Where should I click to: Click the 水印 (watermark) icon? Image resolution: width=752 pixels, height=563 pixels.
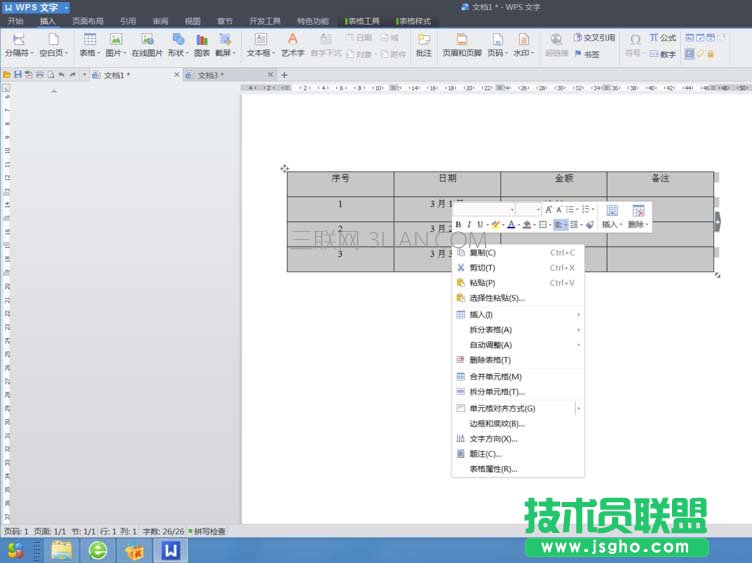523,40
